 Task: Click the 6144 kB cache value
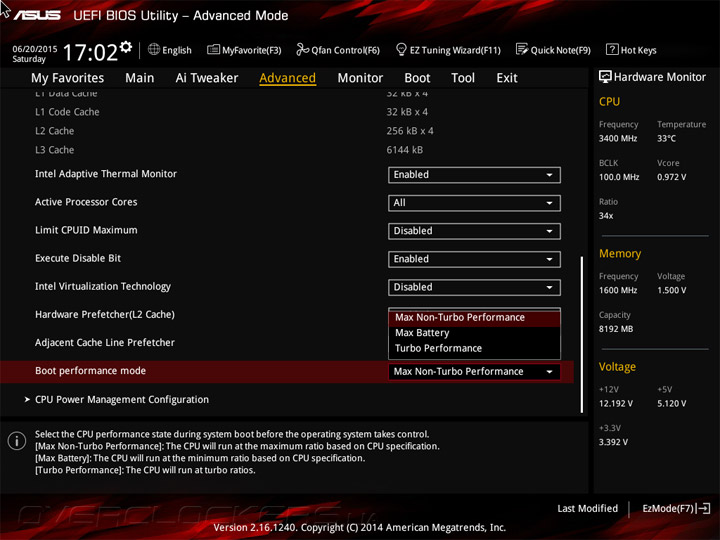tap(405, 150)
